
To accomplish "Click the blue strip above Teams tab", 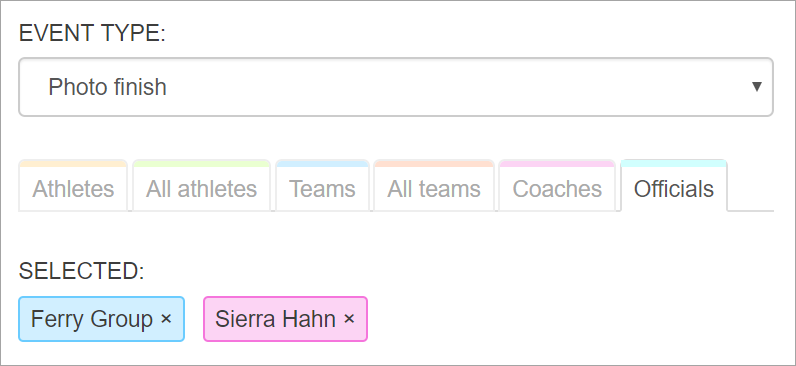I will pyautogui.click(x=322, y=163).
